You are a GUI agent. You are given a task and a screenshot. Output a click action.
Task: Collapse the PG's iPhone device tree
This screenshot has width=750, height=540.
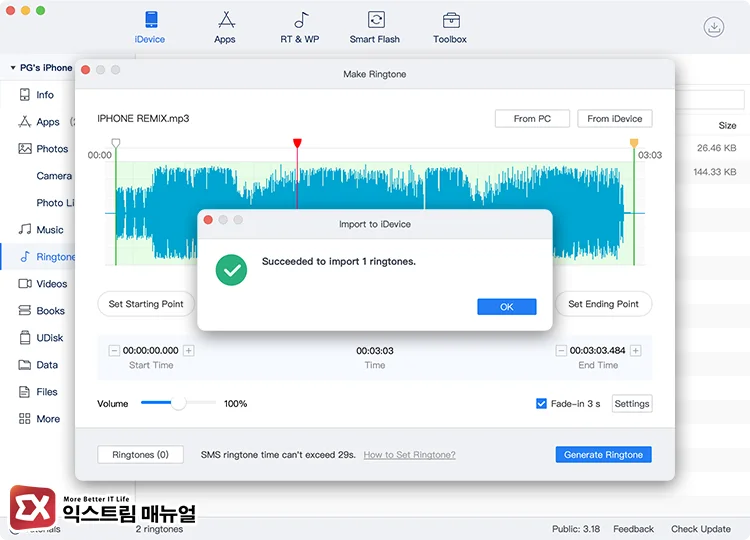pos(13,68)
